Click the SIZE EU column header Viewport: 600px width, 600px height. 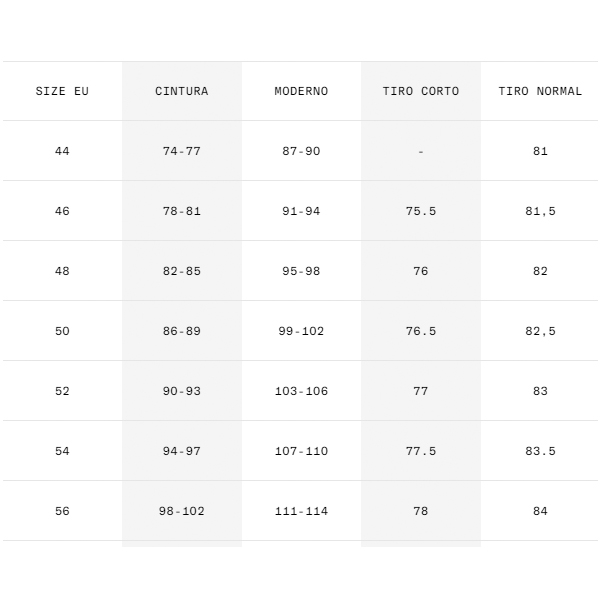tap(62, 91)
